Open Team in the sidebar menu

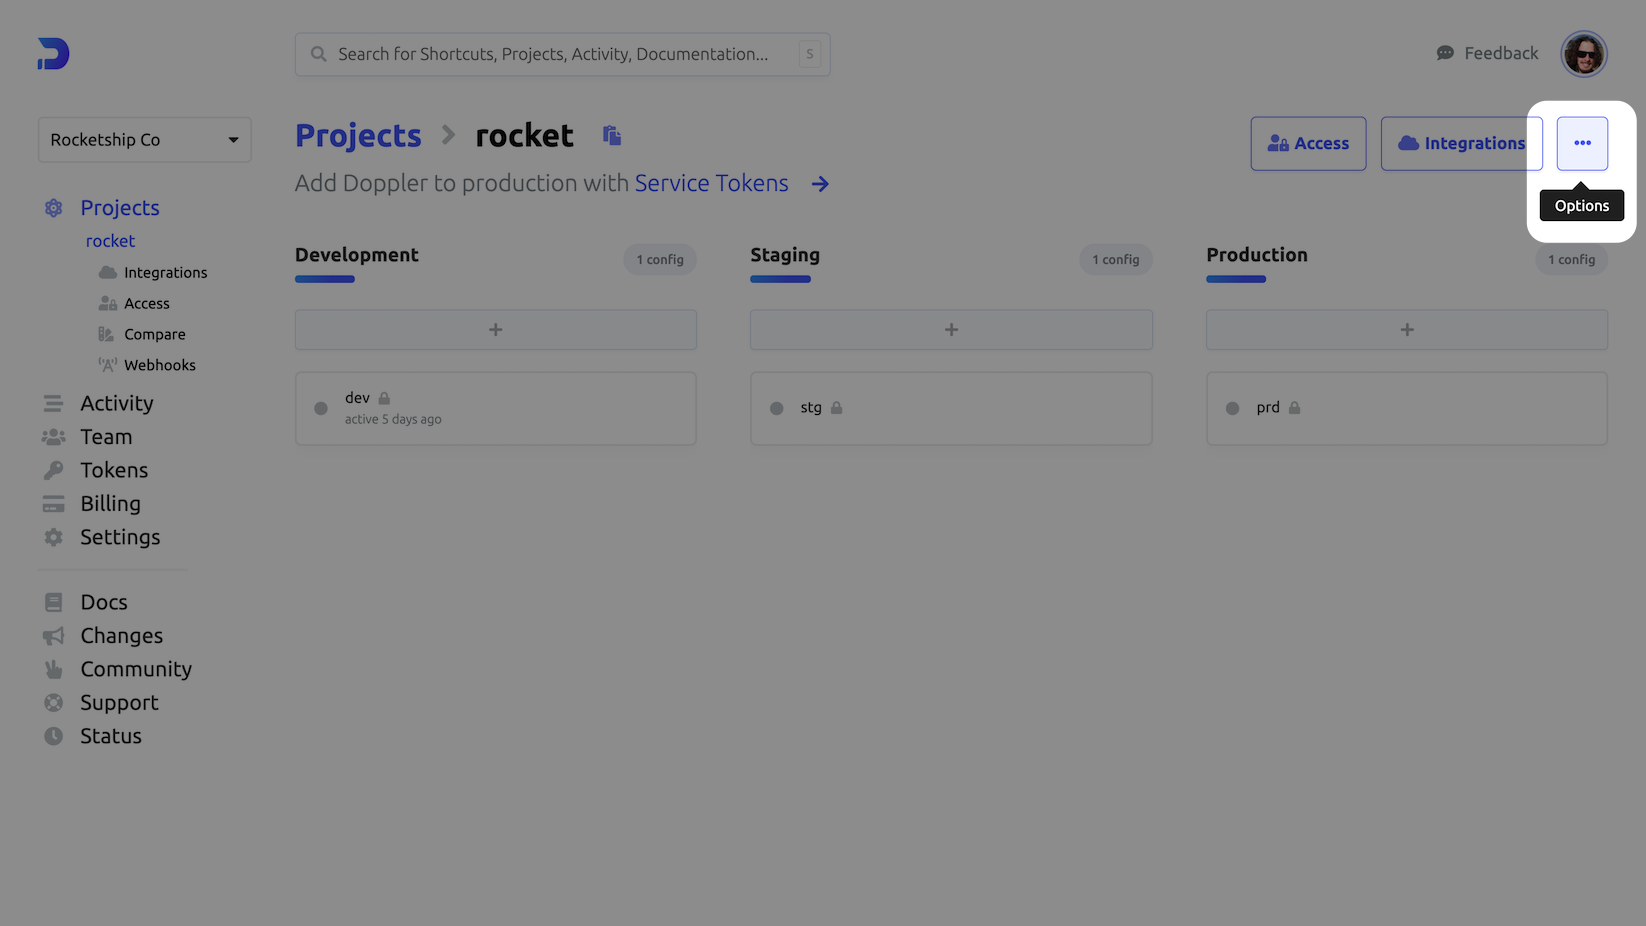106,437
